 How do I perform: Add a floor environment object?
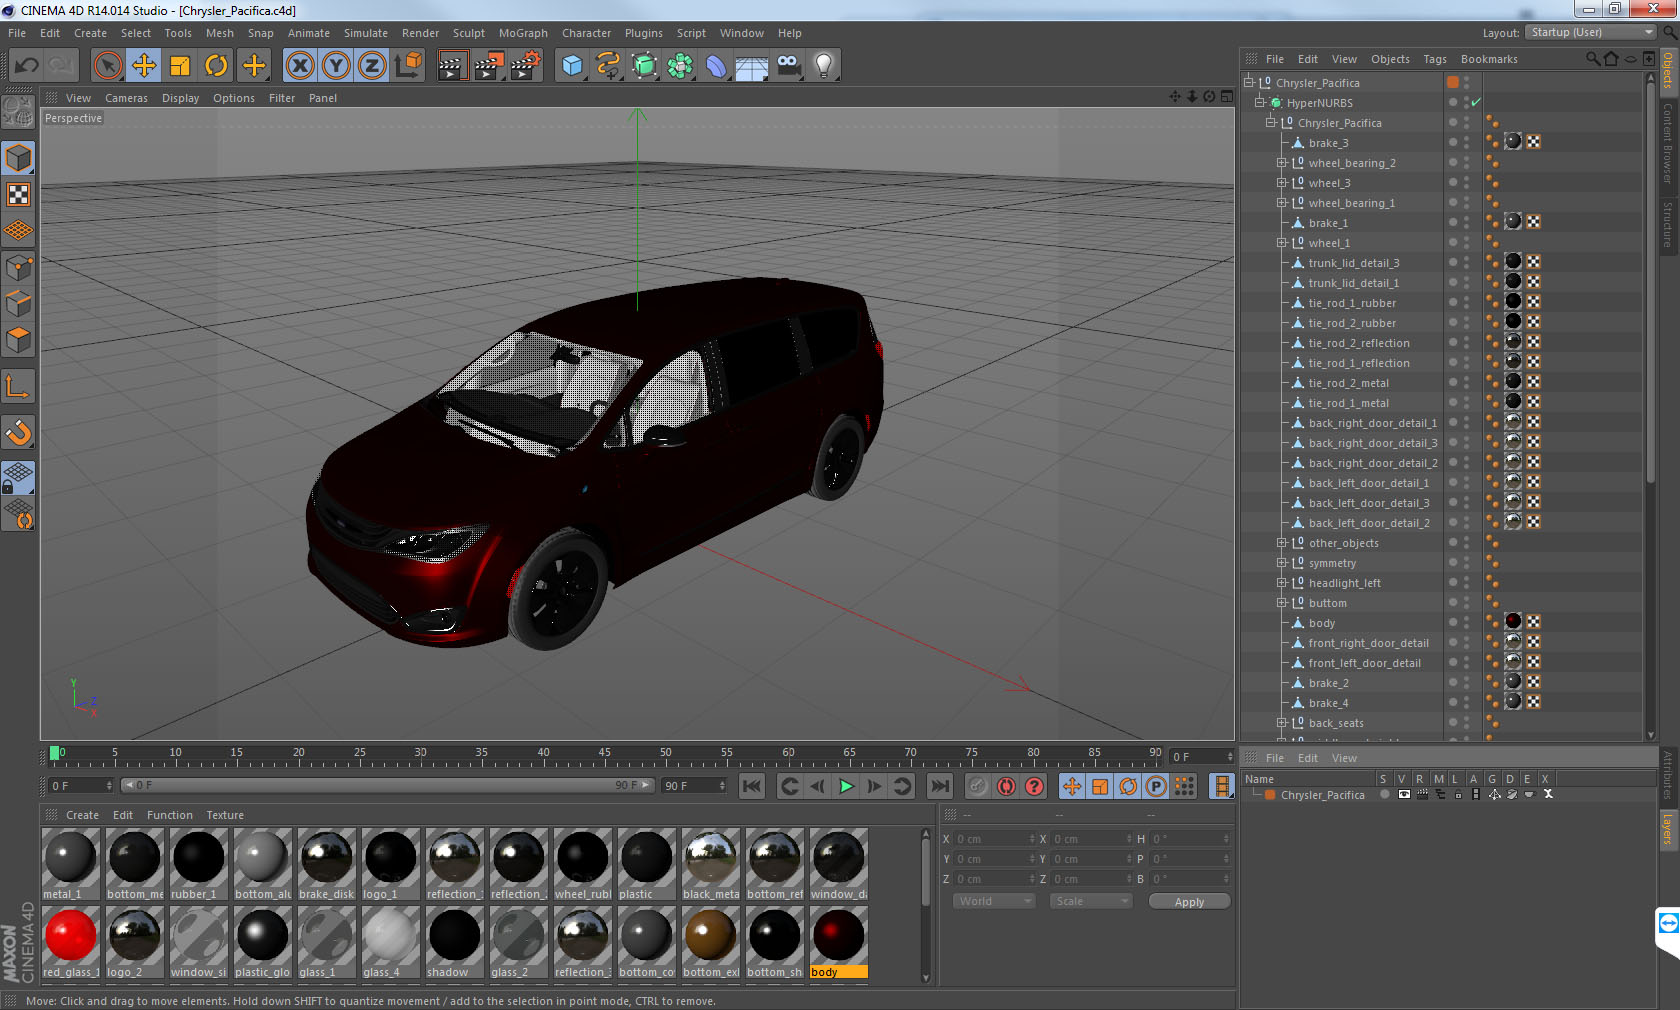[752, 66]
